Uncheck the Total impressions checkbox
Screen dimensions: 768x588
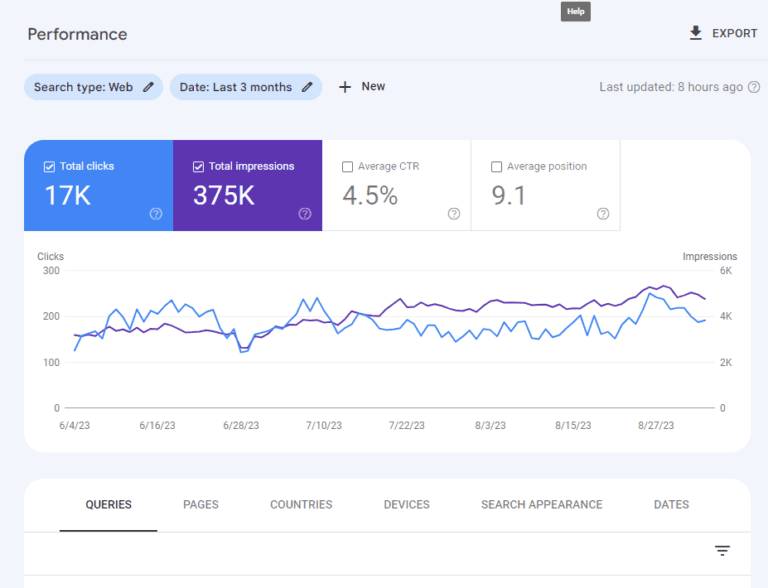(x=198, y=167)
